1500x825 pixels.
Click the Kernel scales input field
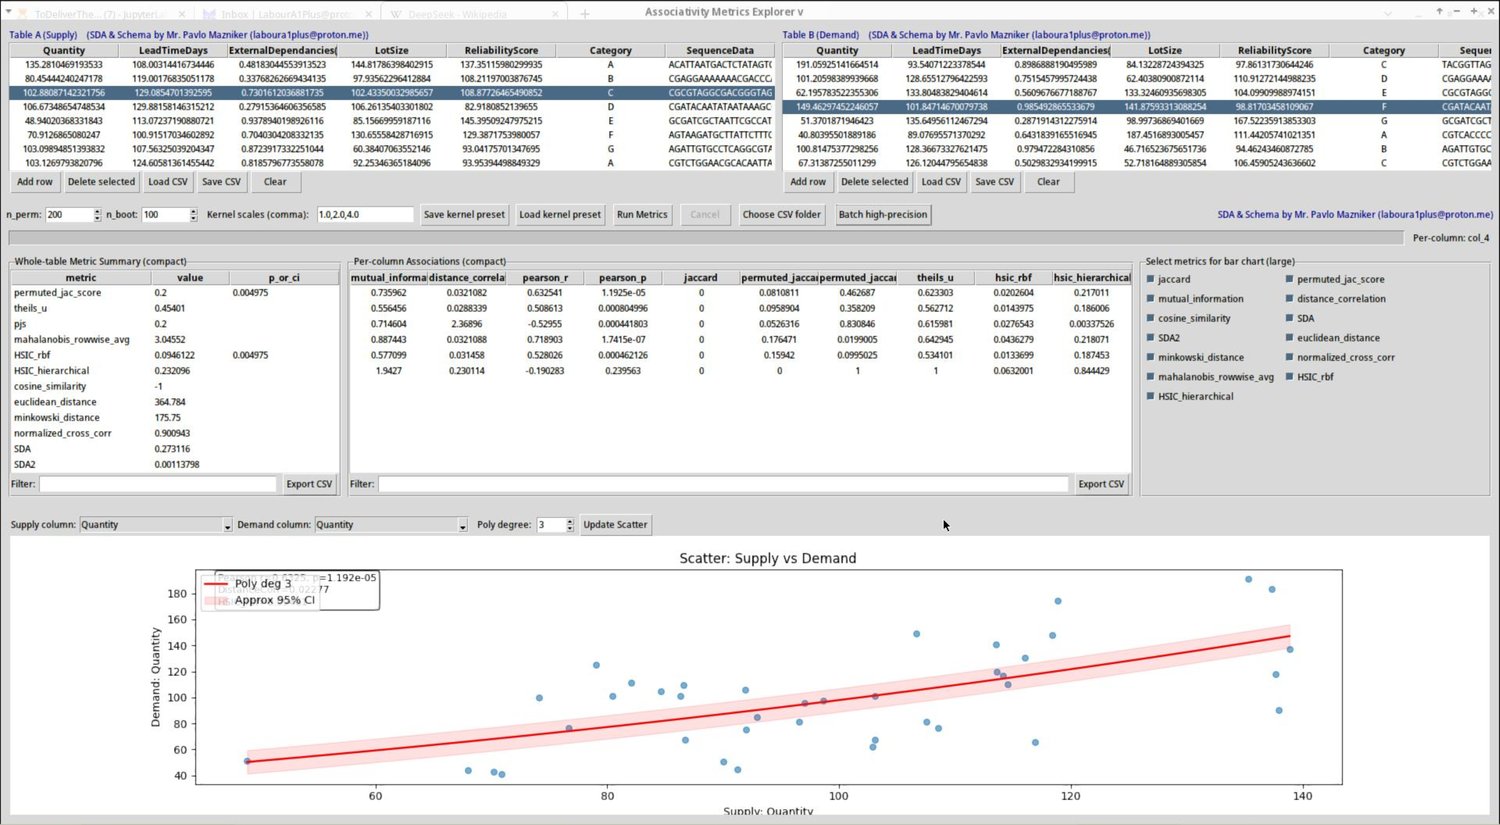[x=365, y=215]
